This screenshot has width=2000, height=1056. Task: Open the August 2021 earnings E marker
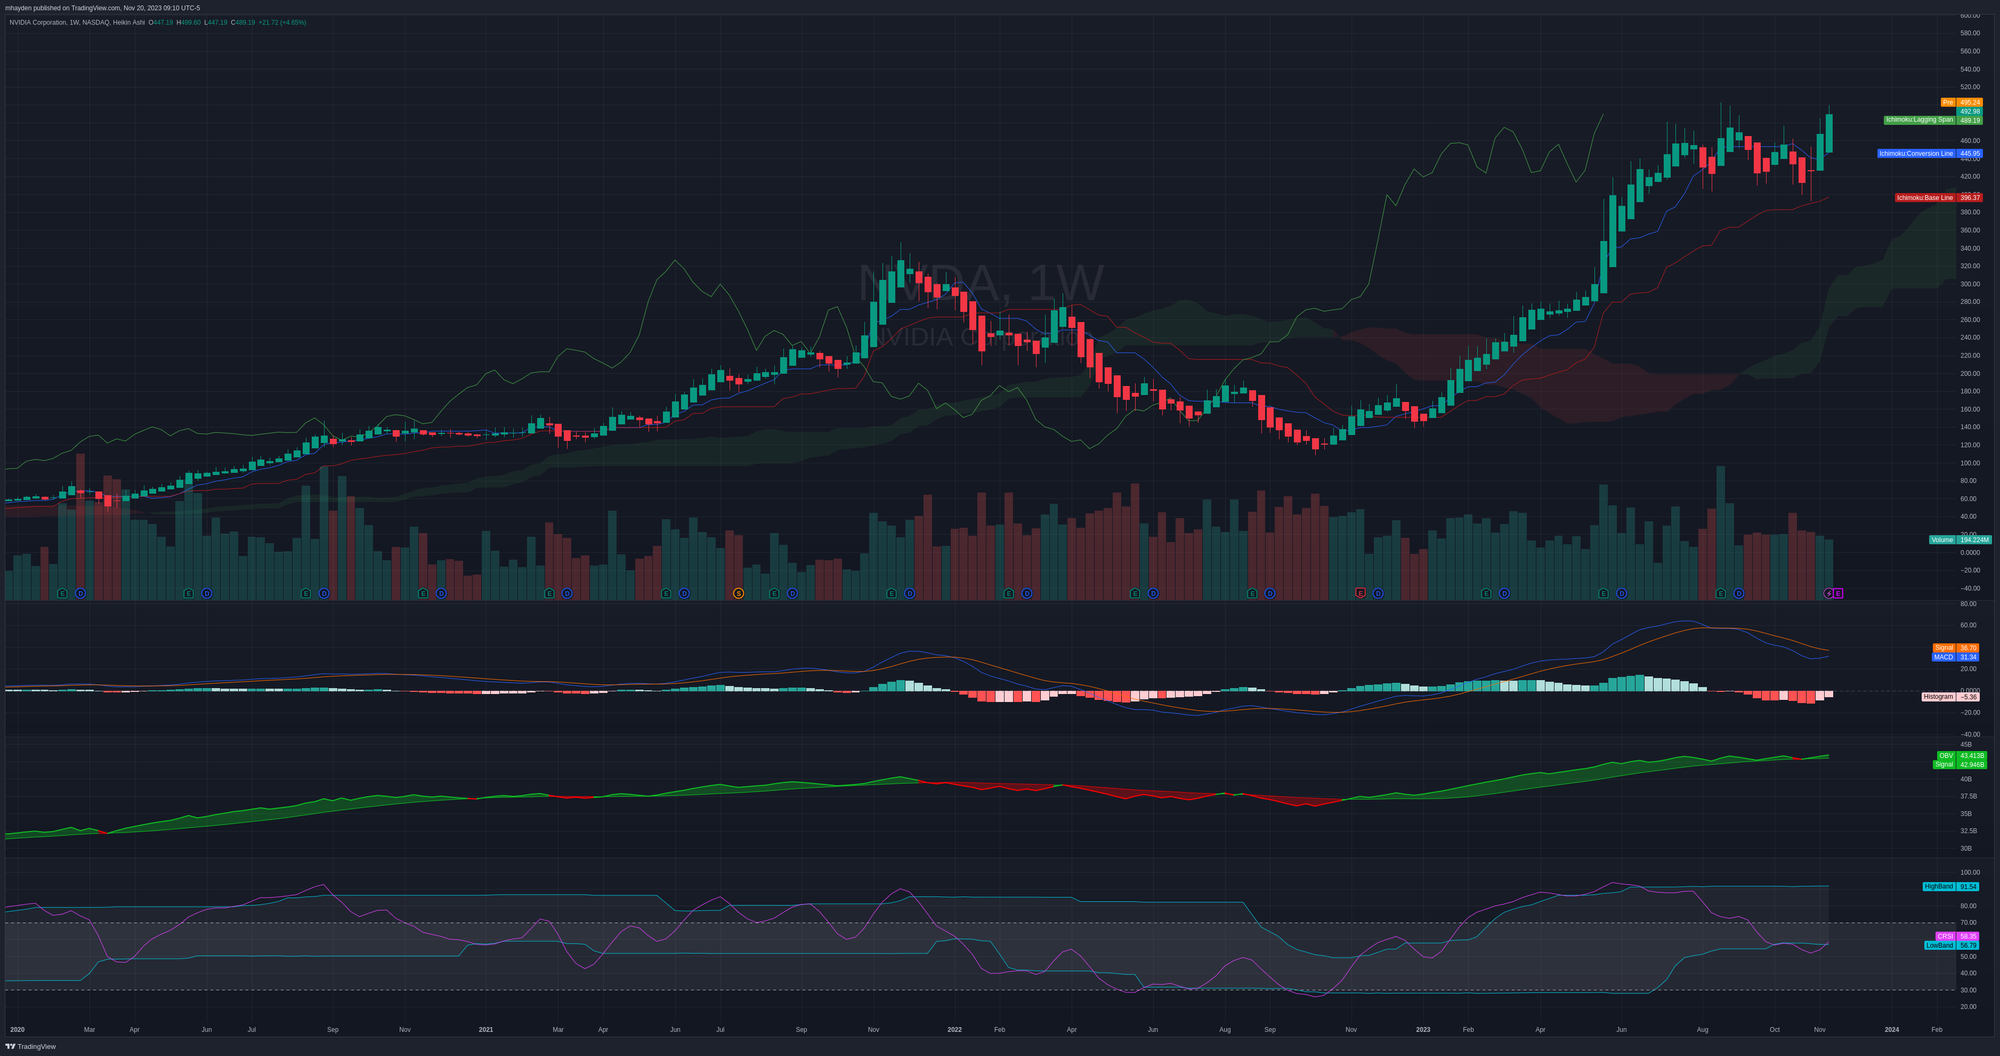[x=774, y=593]
